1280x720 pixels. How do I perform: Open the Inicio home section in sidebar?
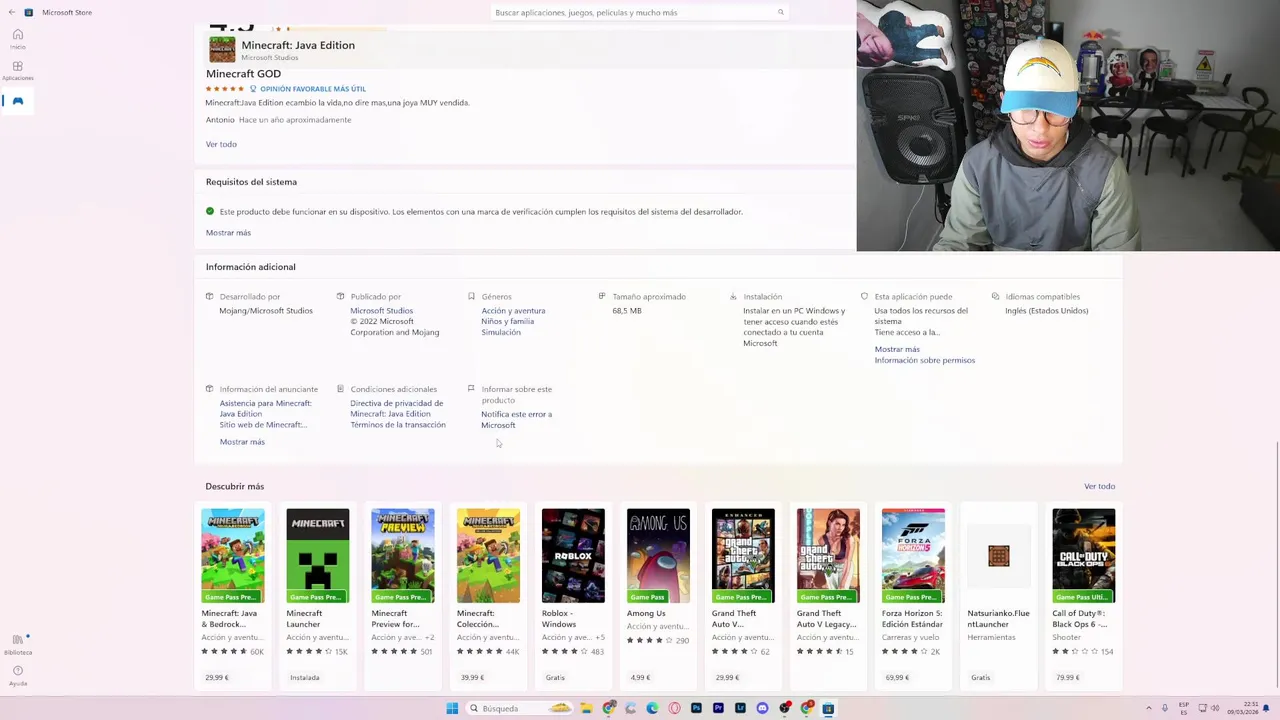(18, 39)
